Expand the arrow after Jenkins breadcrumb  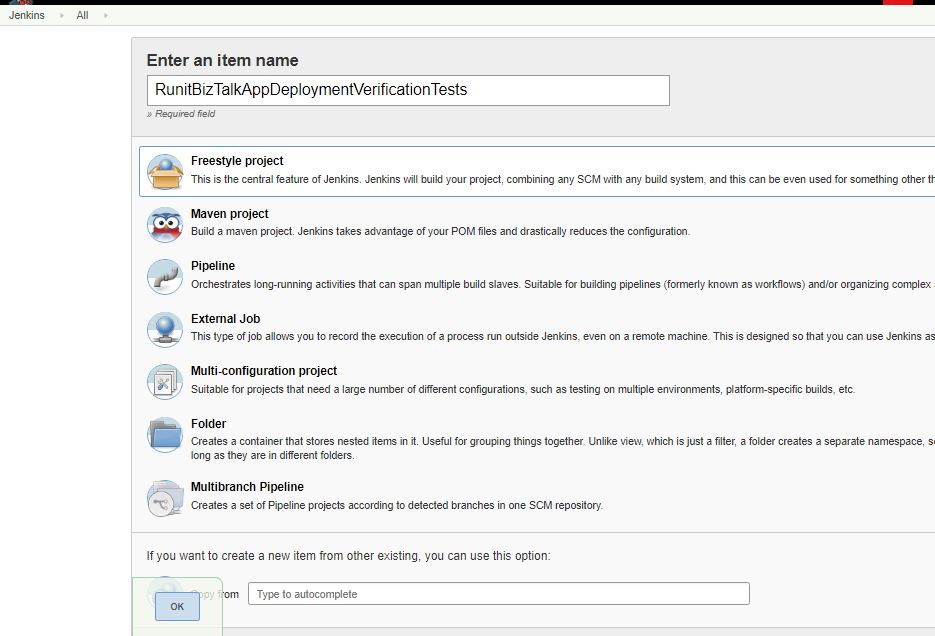coord(61,15)
